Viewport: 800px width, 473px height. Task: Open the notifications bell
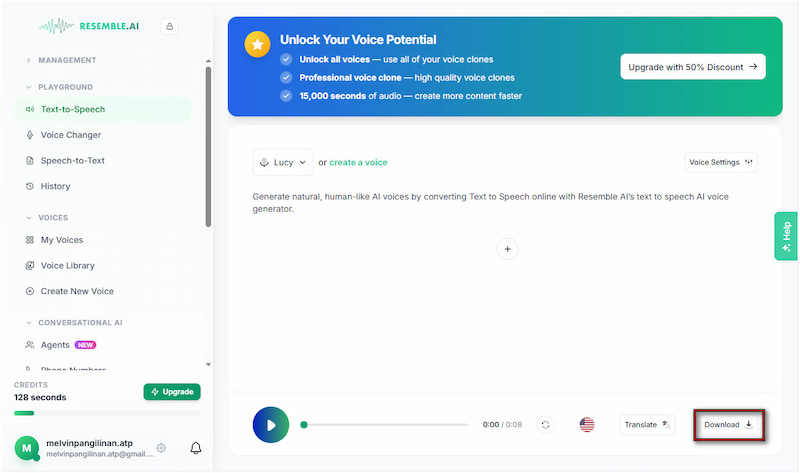[196, 448]
